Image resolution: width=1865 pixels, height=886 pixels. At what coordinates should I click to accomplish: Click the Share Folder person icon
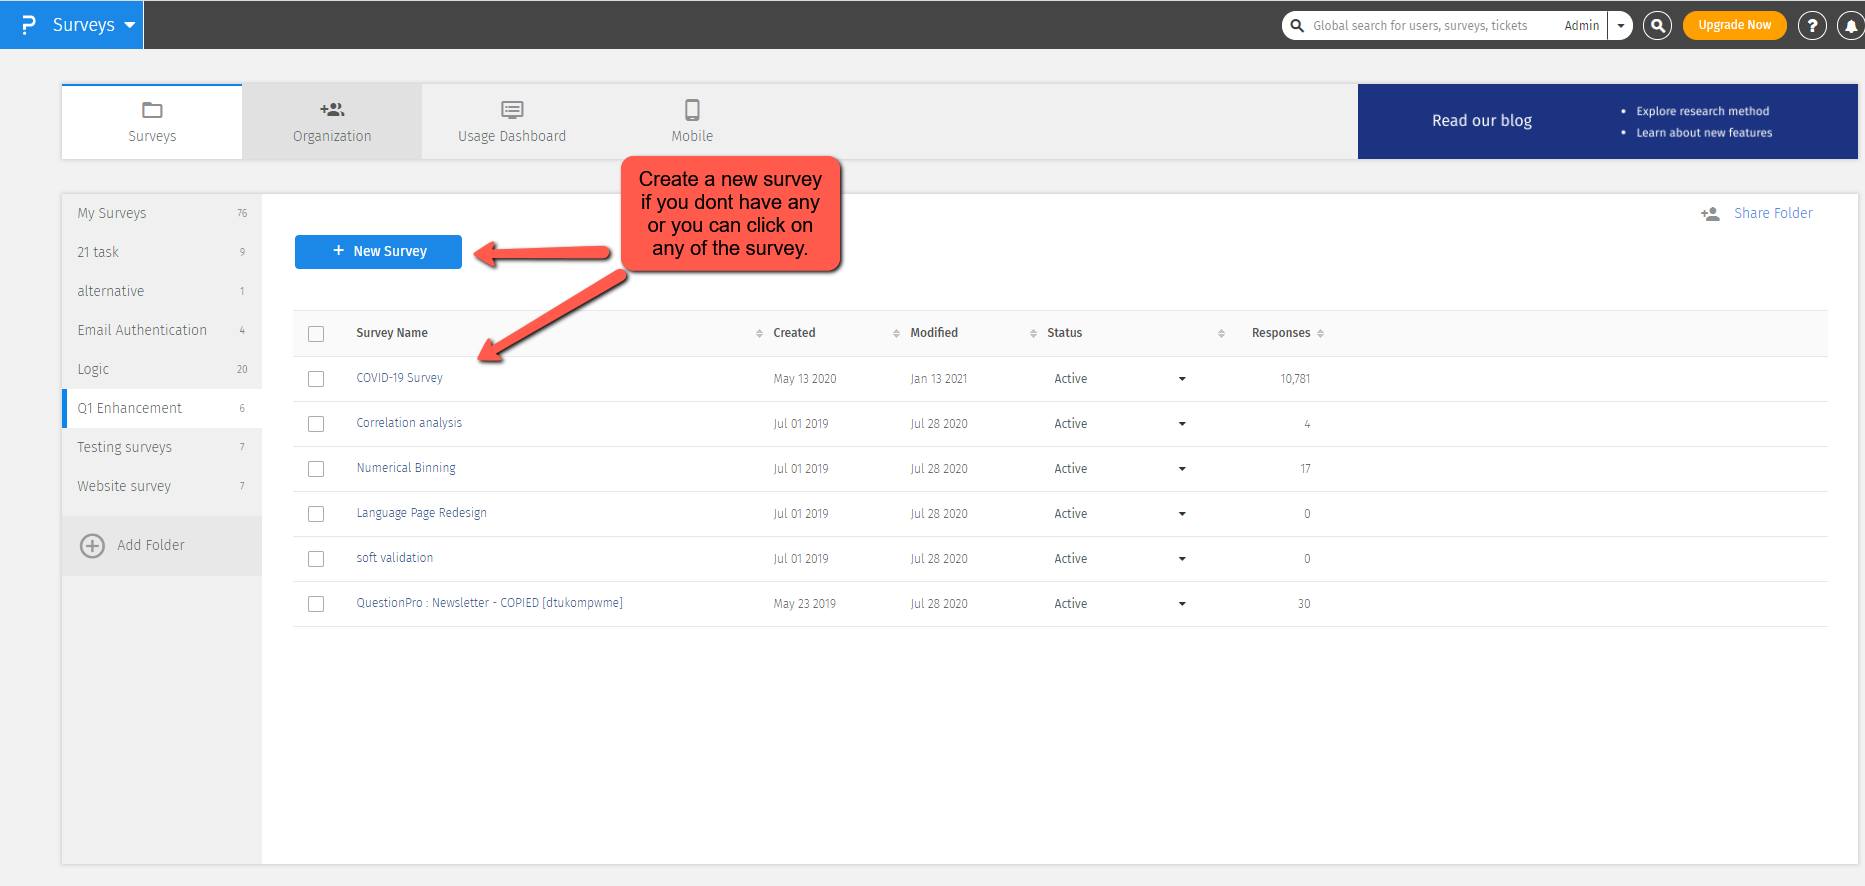1710,214
